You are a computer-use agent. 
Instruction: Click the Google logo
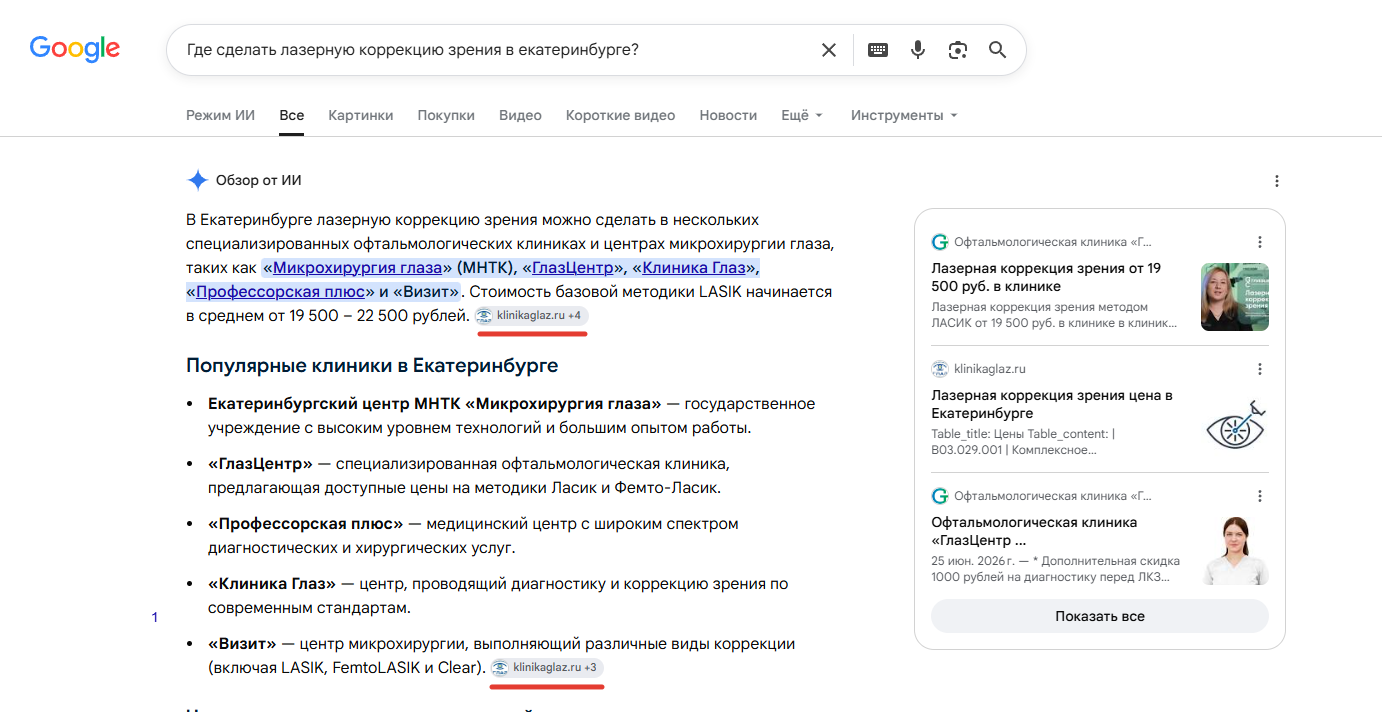click(75, 48)
